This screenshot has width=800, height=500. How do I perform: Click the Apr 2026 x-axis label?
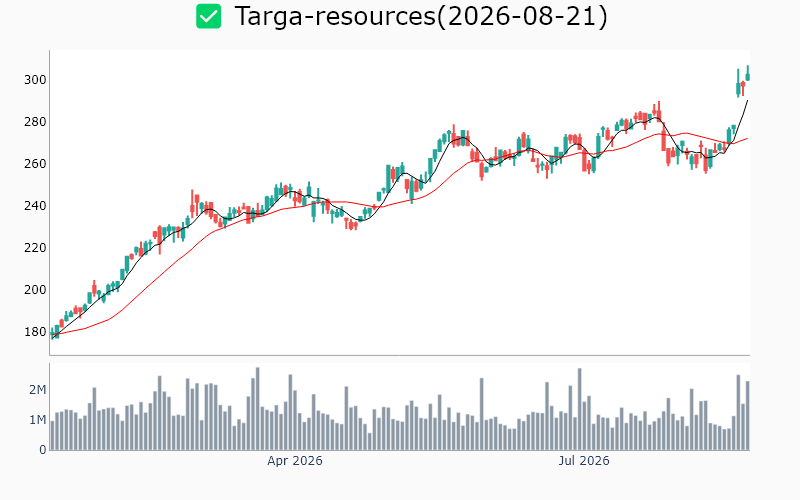tap(294, 461)
